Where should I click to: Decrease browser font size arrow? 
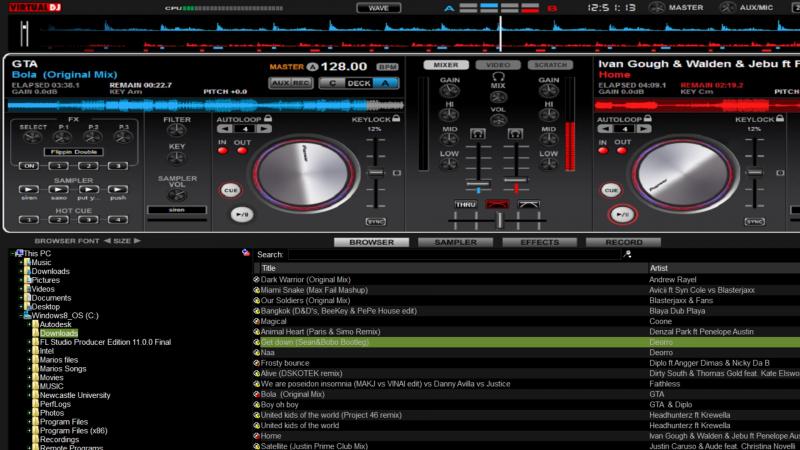coord(107,241)
